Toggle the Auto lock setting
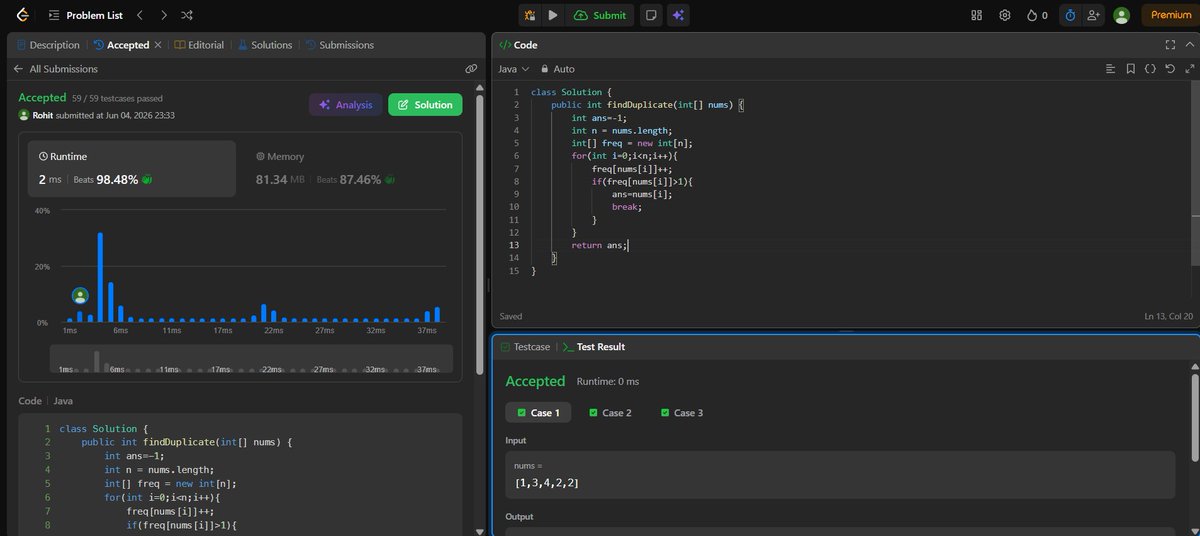This screenshot has width=1200, height=536. (558, 69)
